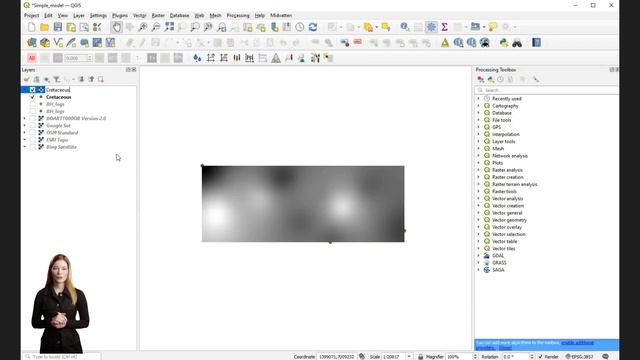Viewport: 640px width, 360px height.
Task: Open the New Print Layout tool
Action: pos(71,27)
